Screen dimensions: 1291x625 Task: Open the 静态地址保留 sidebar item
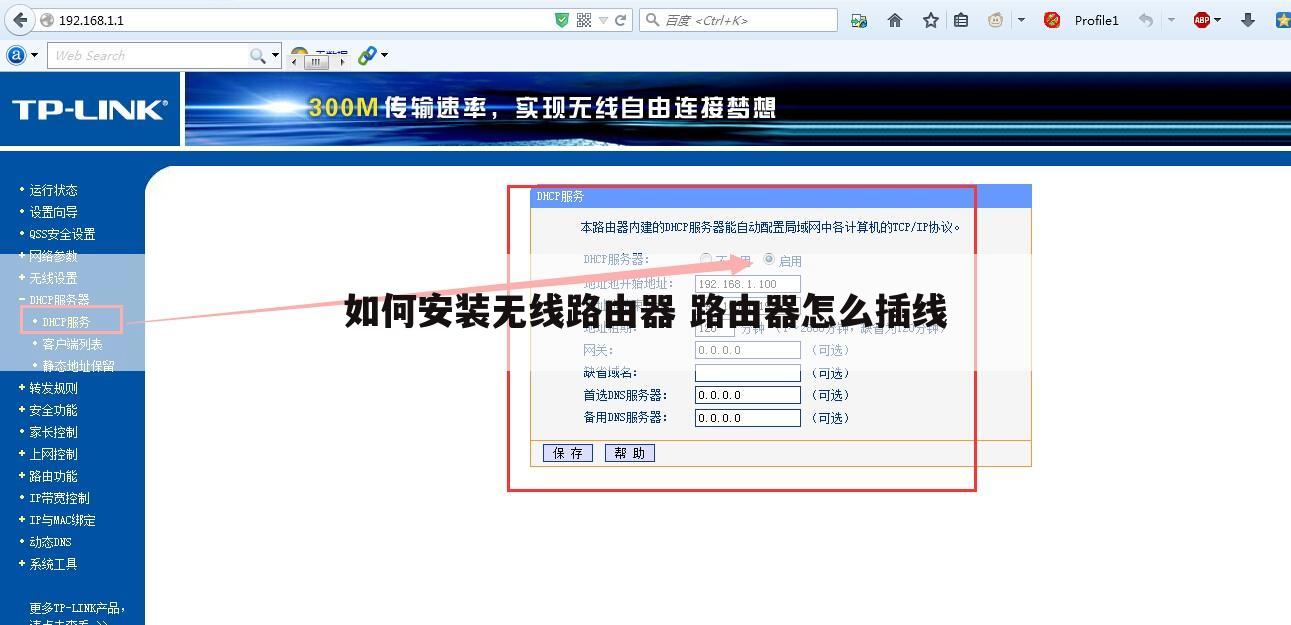pos(78,366)
